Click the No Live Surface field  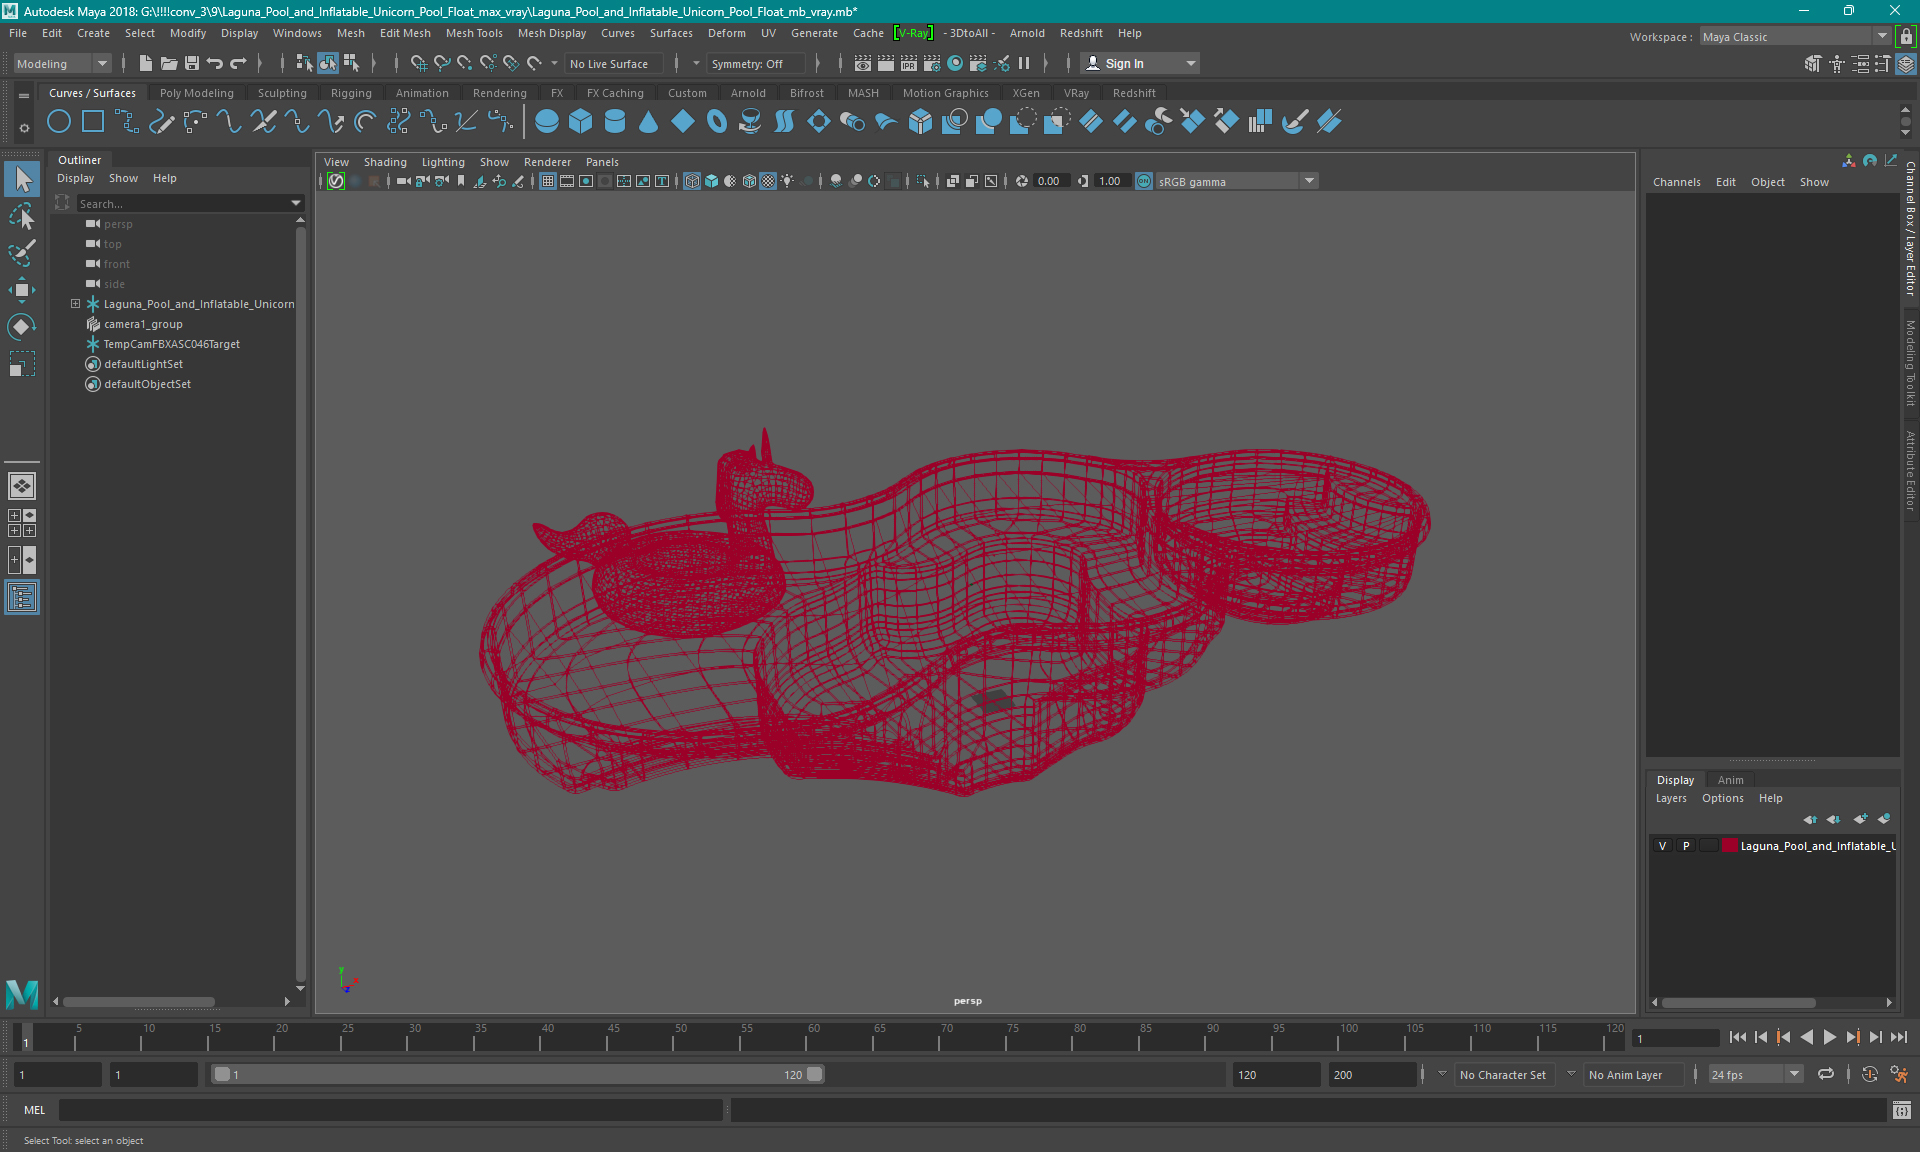tap(613, 63)
